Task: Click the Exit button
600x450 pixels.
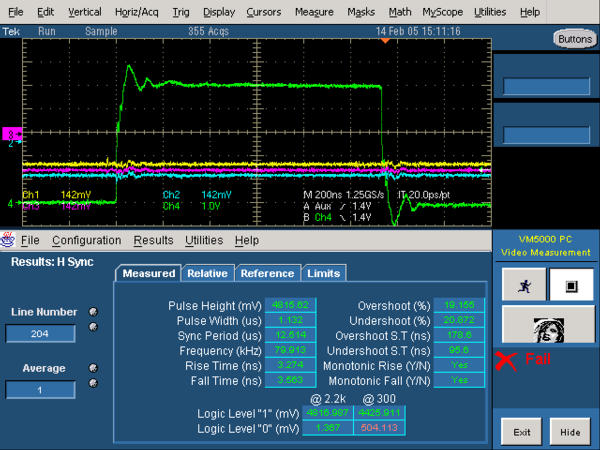Action: [x=522, y=432]
